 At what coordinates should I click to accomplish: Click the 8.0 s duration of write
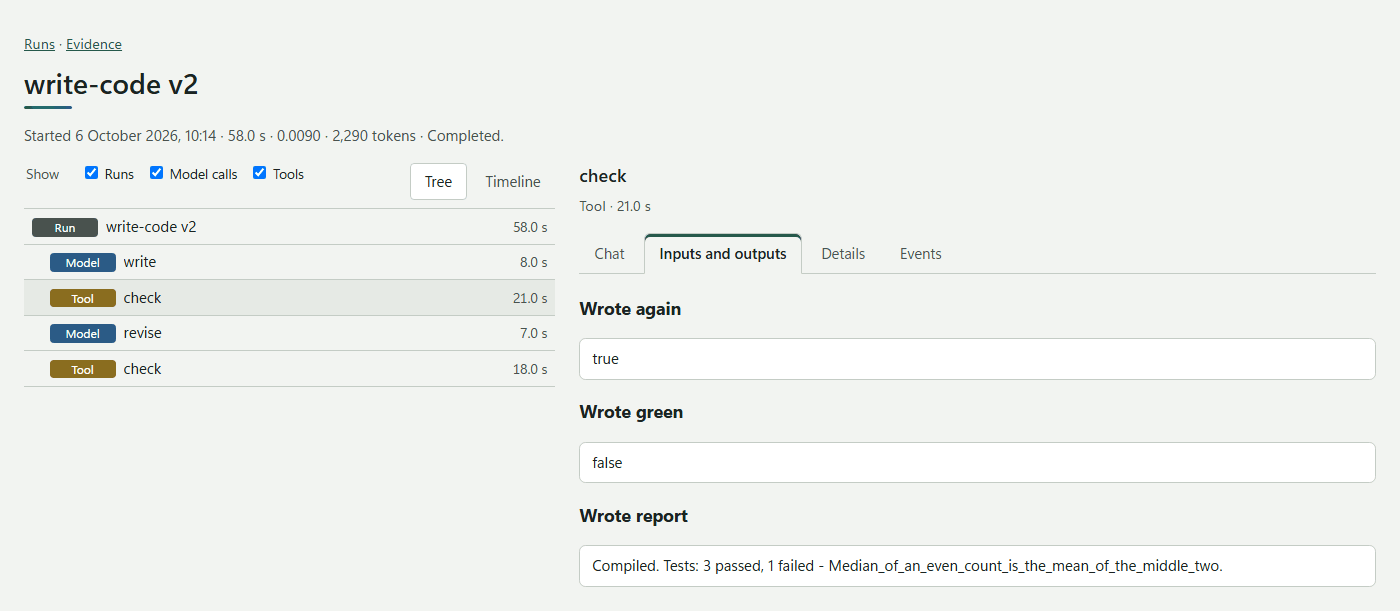point(534,263)
